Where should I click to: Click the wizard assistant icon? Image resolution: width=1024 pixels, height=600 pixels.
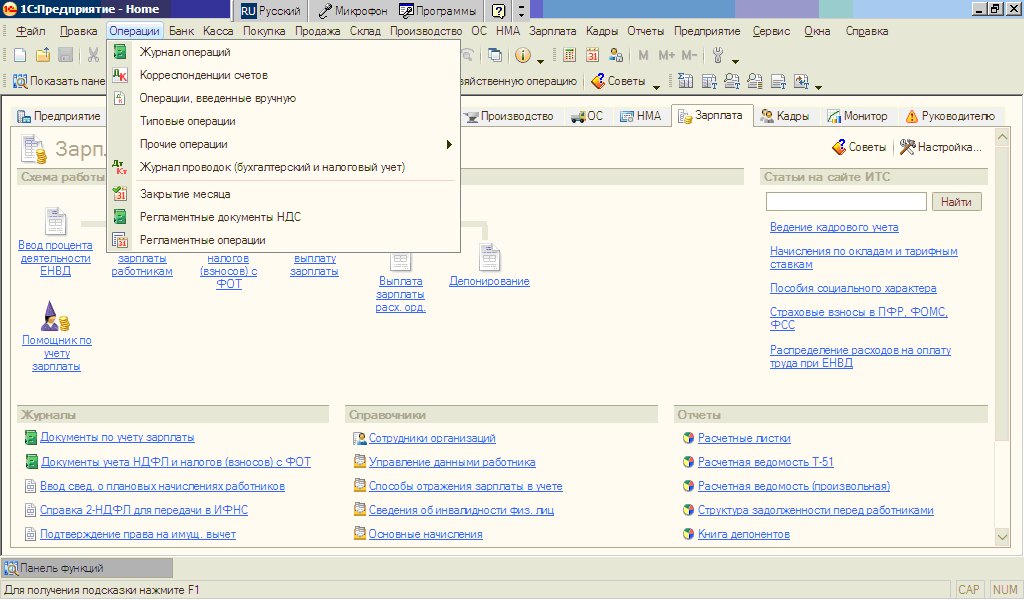tap(55, 316)
